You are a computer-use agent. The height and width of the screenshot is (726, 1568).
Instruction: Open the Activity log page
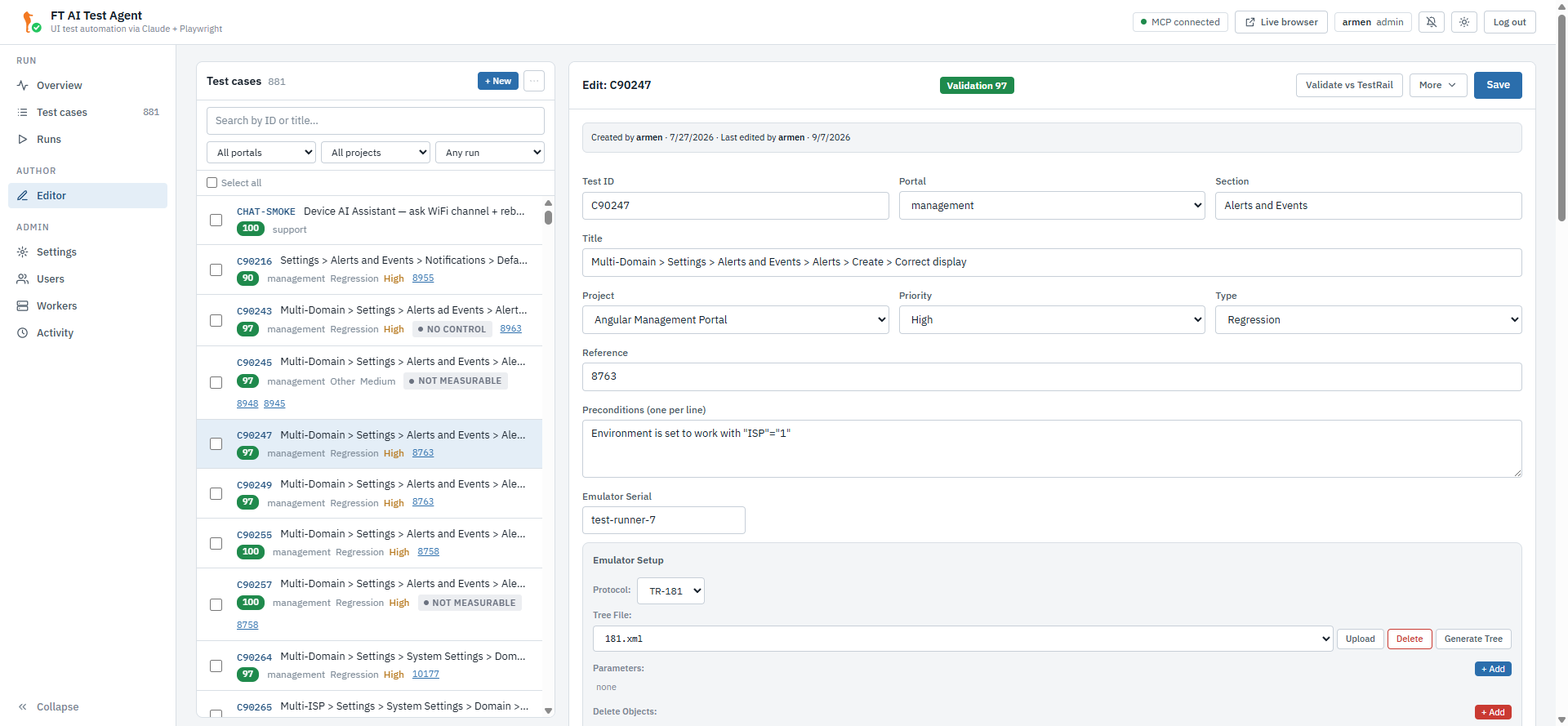(x=87, y=333)
